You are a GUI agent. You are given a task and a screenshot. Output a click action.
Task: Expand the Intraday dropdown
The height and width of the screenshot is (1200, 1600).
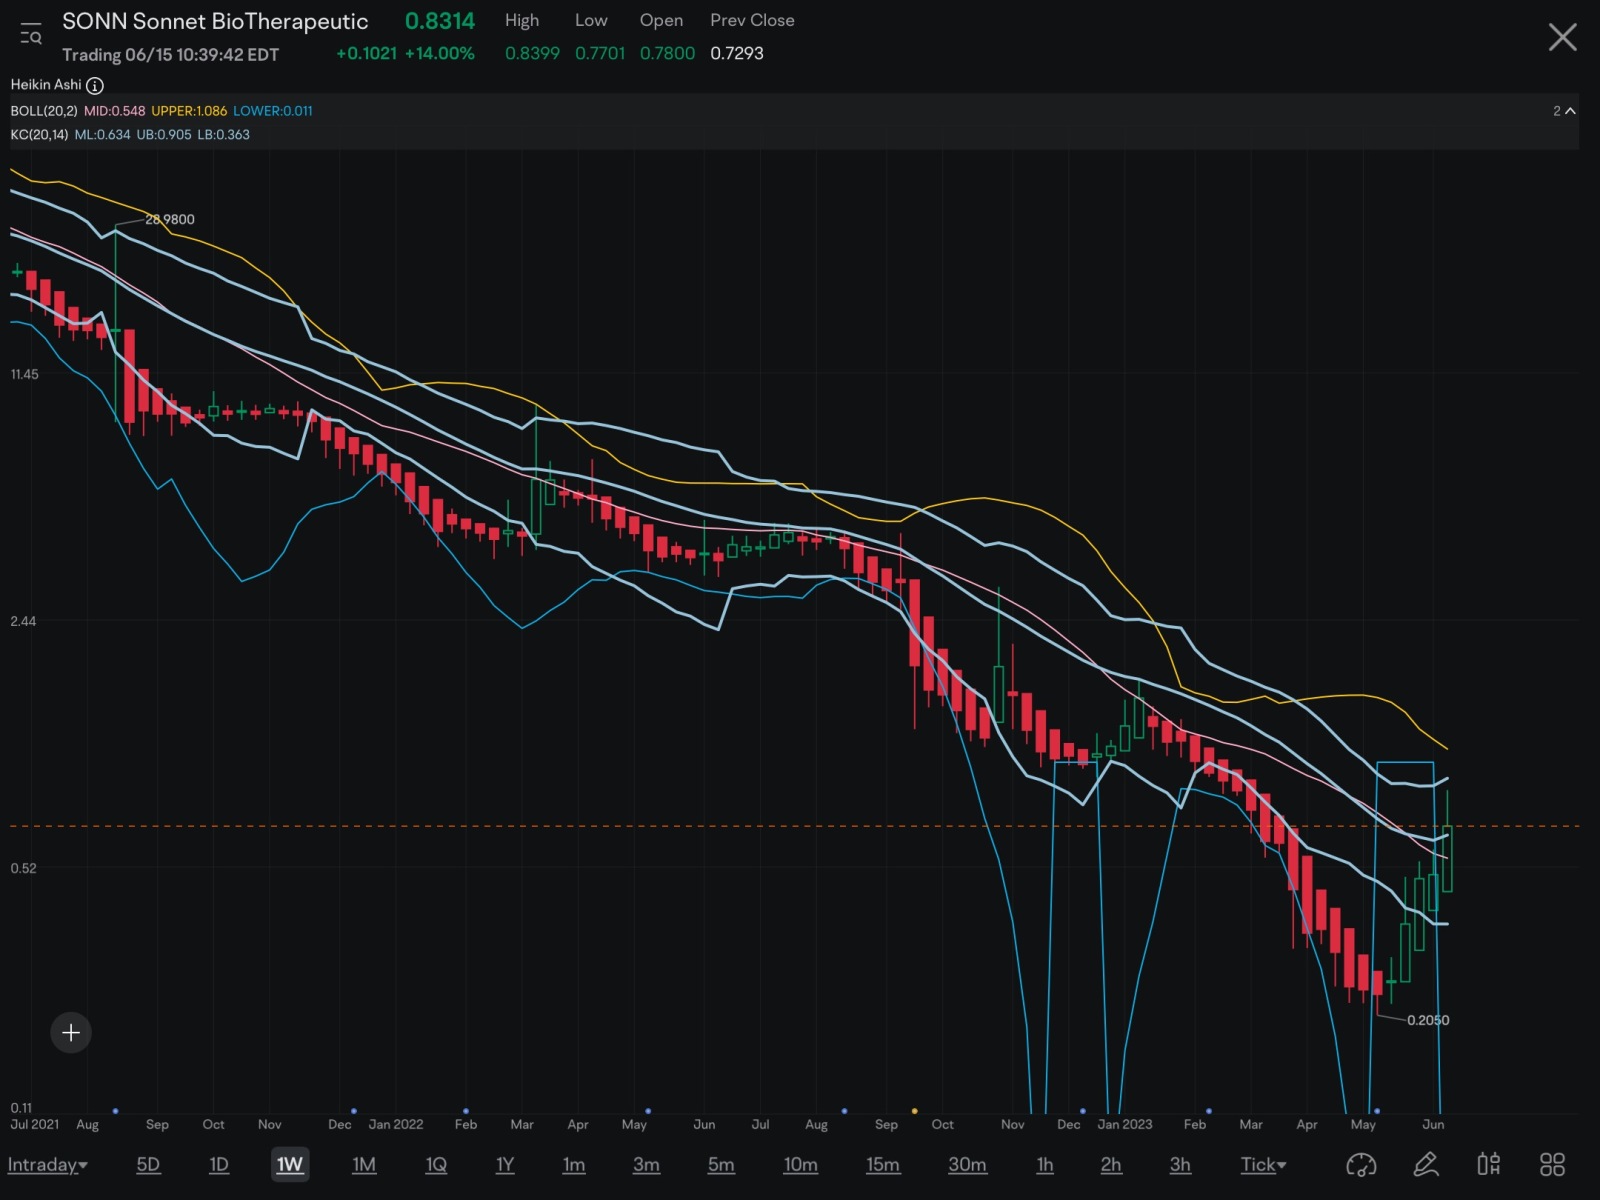click(x=47, y=1165)
